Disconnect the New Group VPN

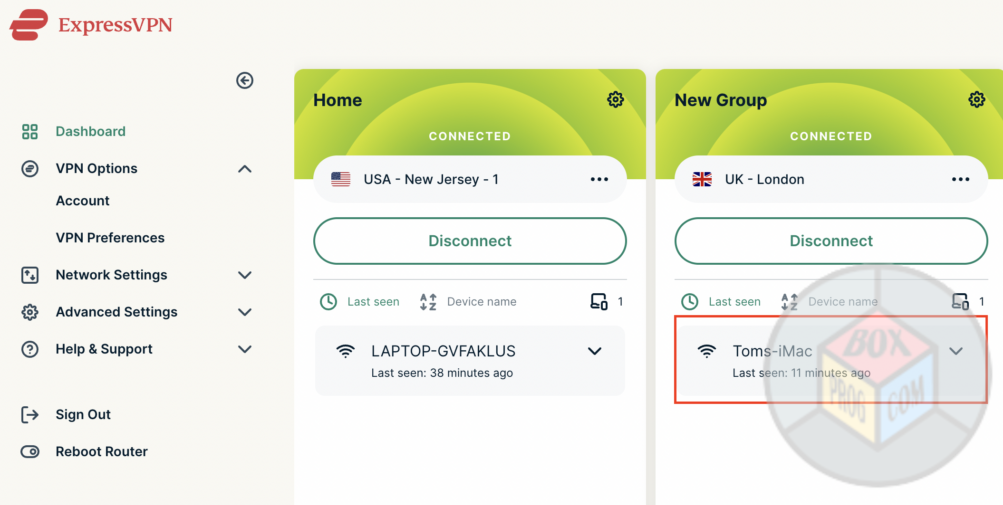pos(831,241)
